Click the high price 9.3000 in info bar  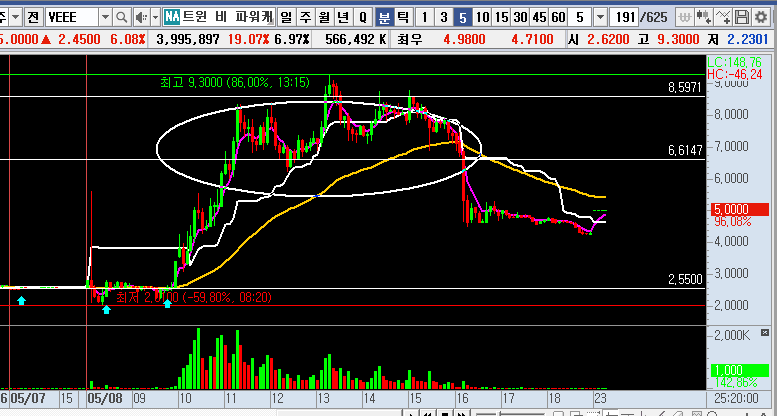tap(678, 40)
